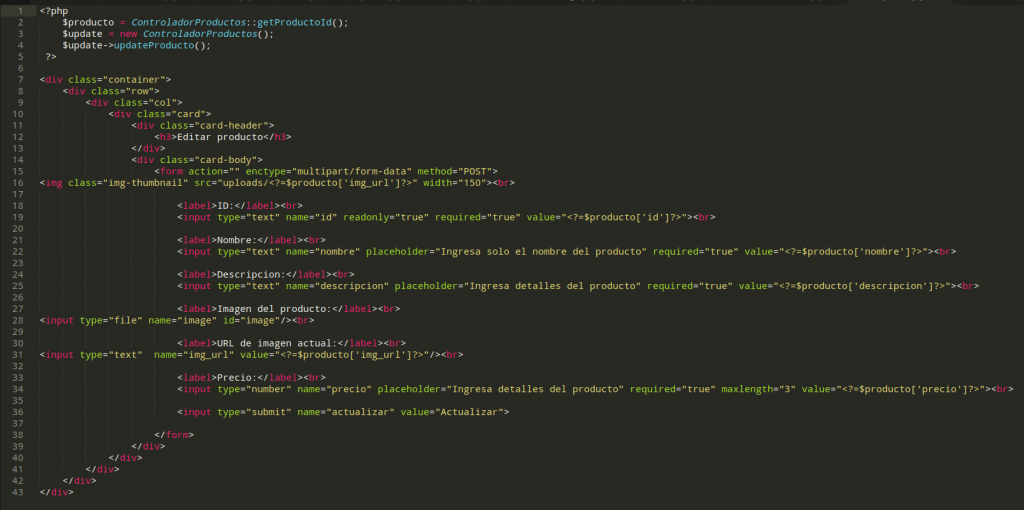
Task: Click line number 1 in the gutter
Action: (x=18, y=10)
